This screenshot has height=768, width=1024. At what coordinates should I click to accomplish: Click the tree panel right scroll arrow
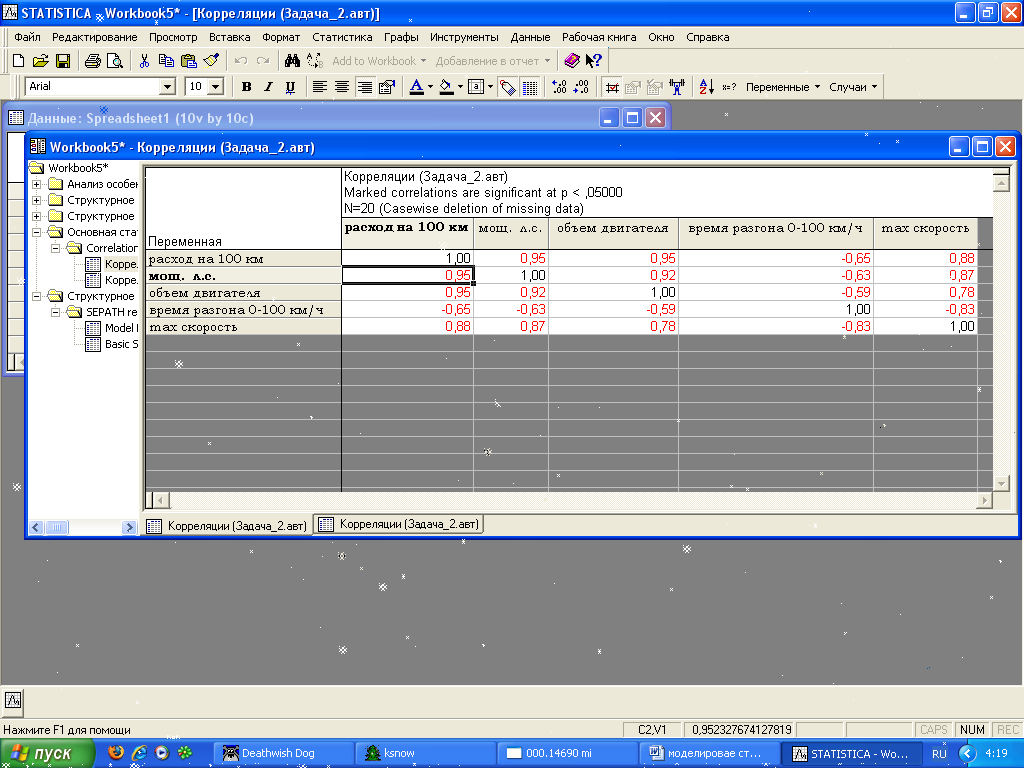click(129, 527)
